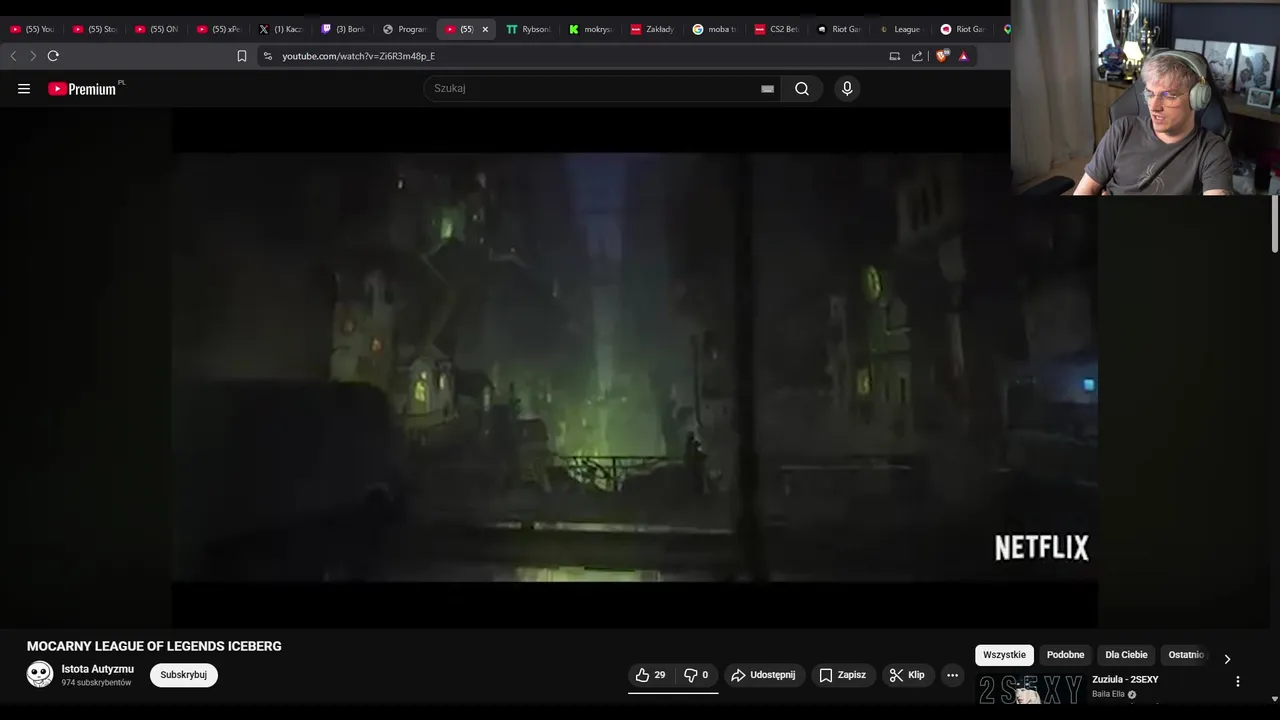This screenshot has height=720, width=1280.
Task: Select the Podobne filter chip
Action: tap(1065, 655)
